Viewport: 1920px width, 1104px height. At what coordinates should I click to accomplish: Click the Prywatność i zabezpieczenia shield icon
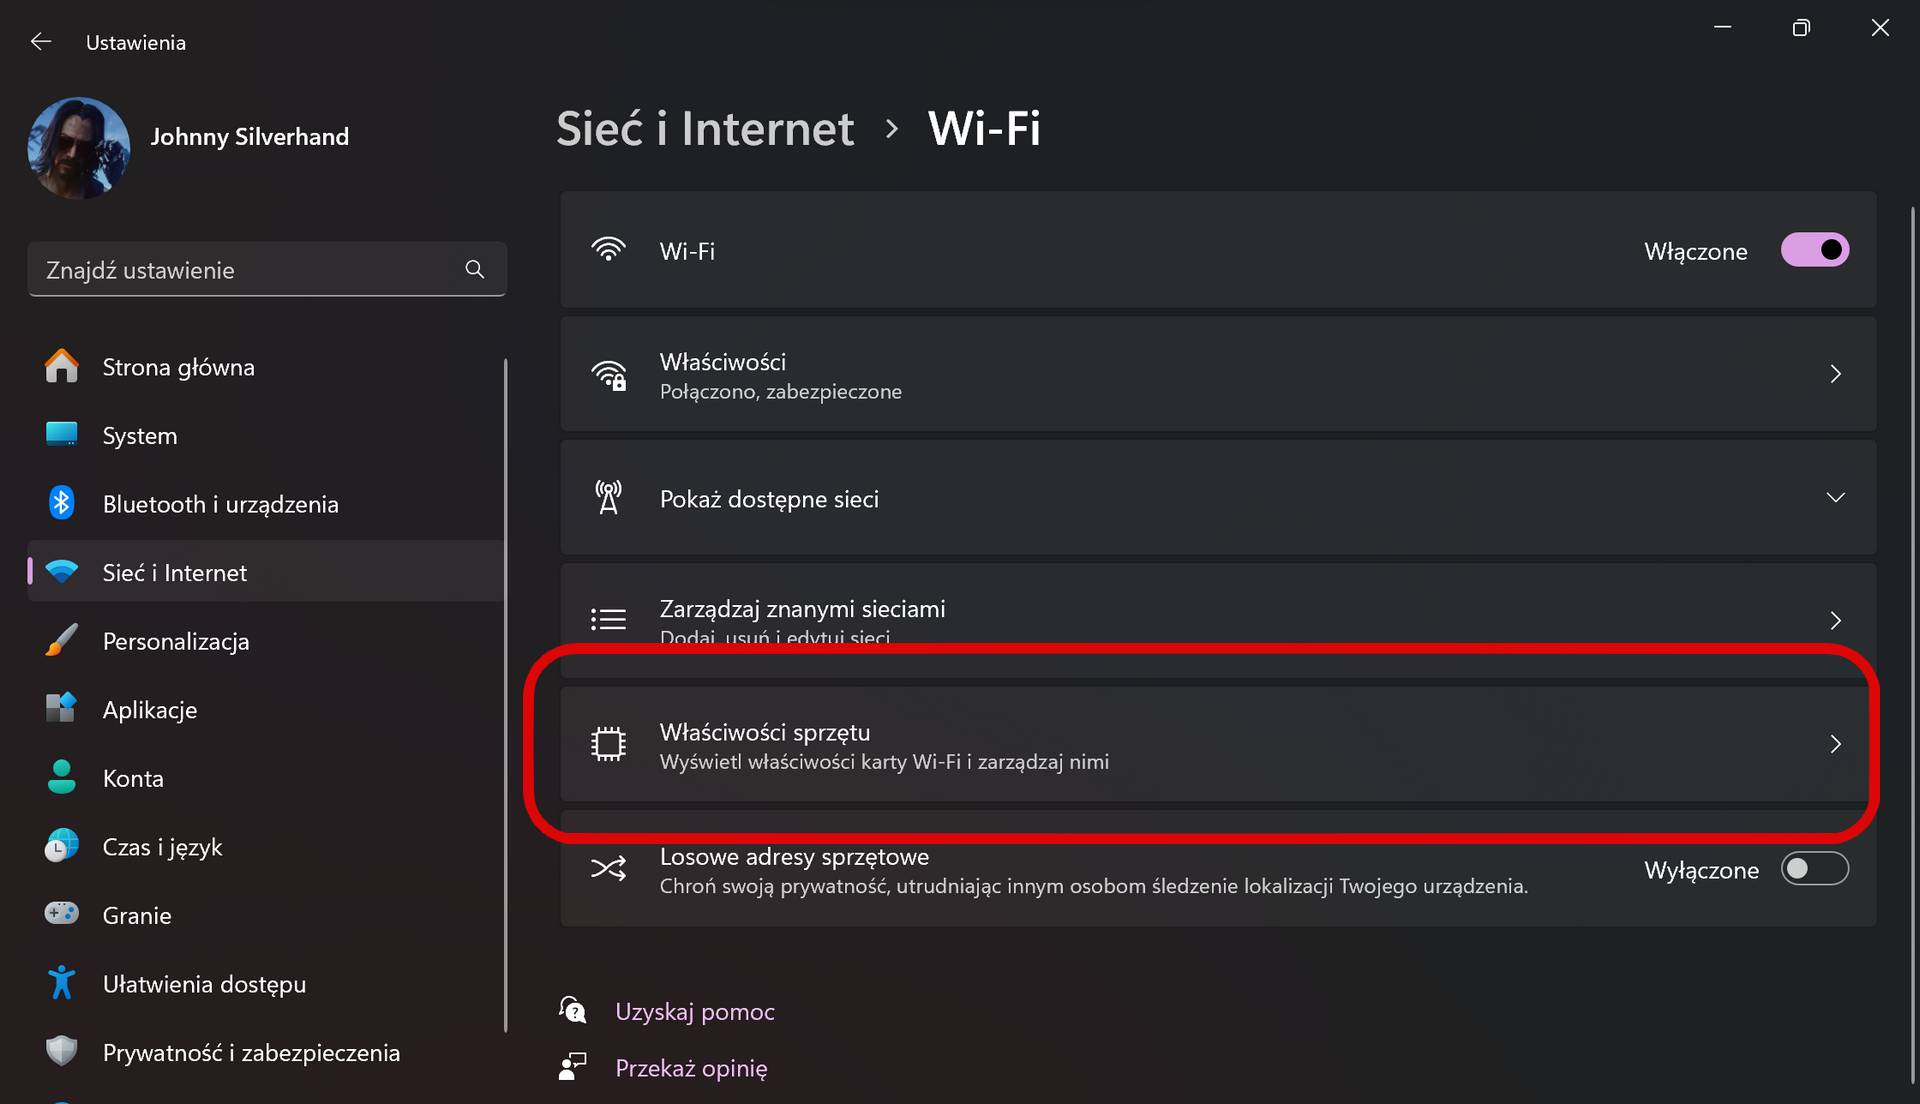tap(61, 1051)
